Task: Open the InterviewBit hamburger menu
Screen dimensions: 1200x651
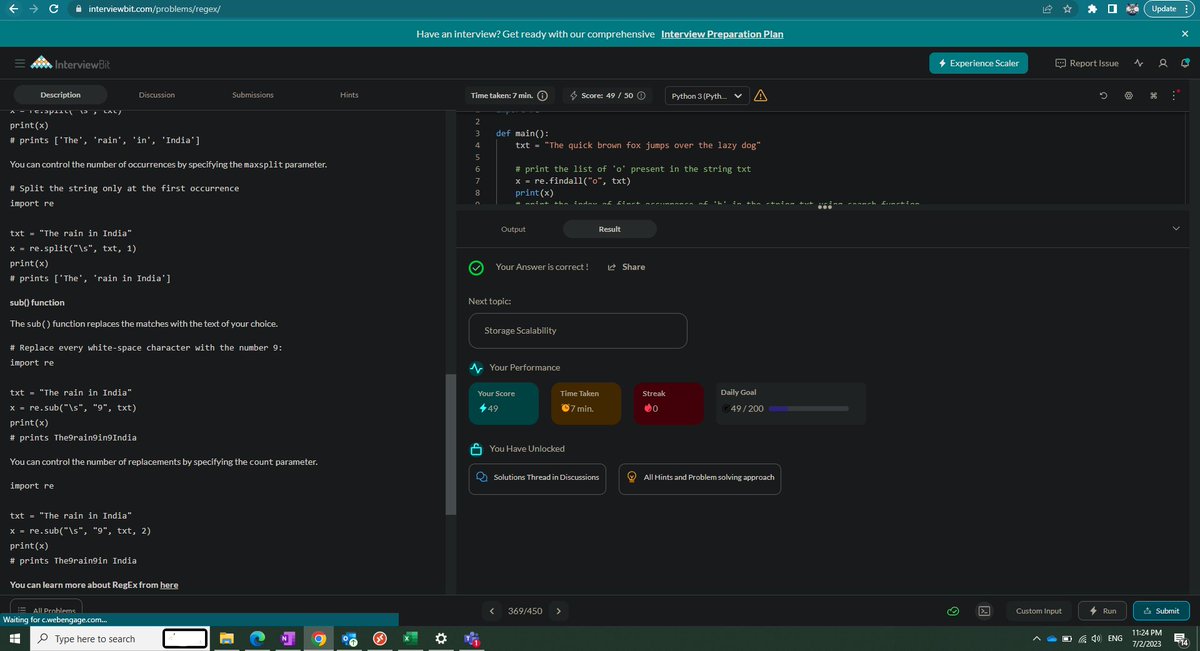Action: pyautogui.click(x=20, y=64)
